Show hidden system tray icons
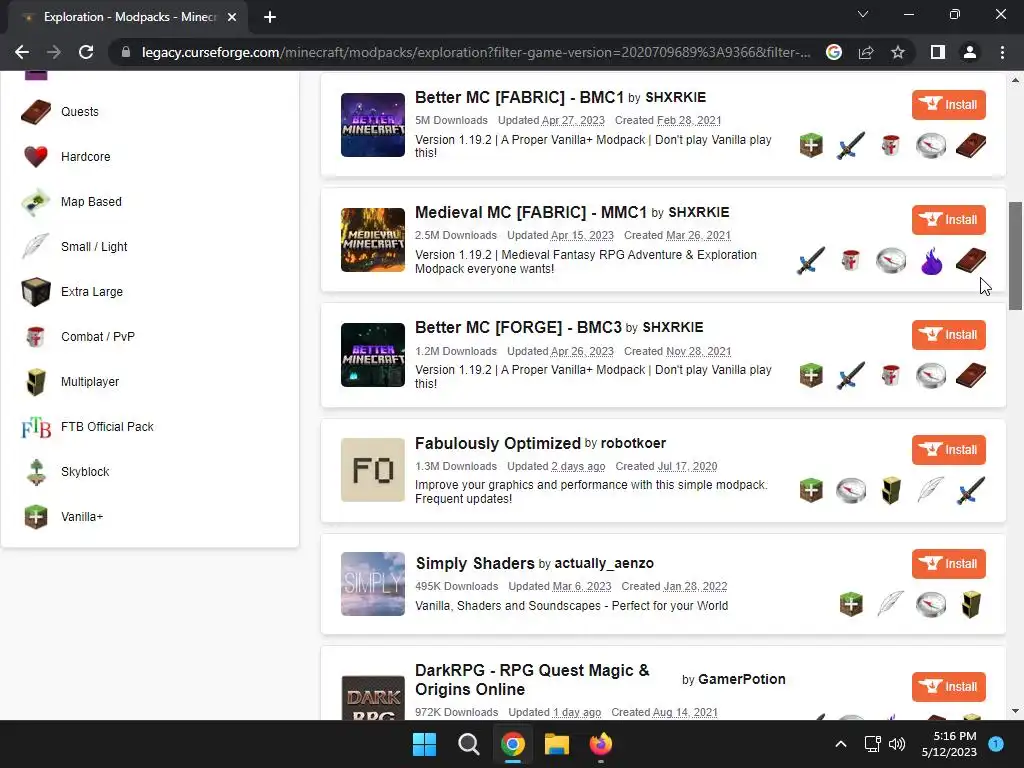Screen dimensions: 1024x768 click(x=841, y=744)
